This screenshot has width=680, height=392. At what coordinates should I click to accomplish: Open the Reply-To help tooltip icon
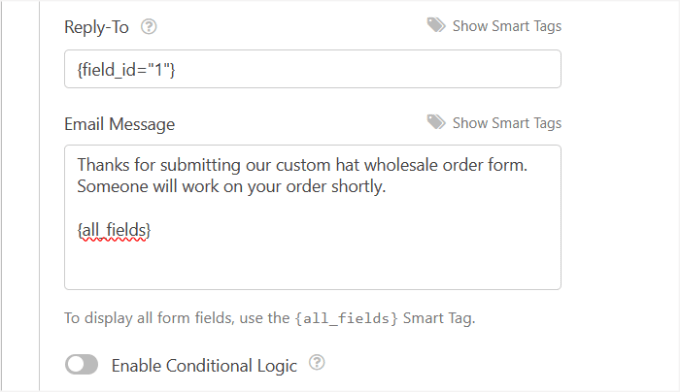coord(149,27)
